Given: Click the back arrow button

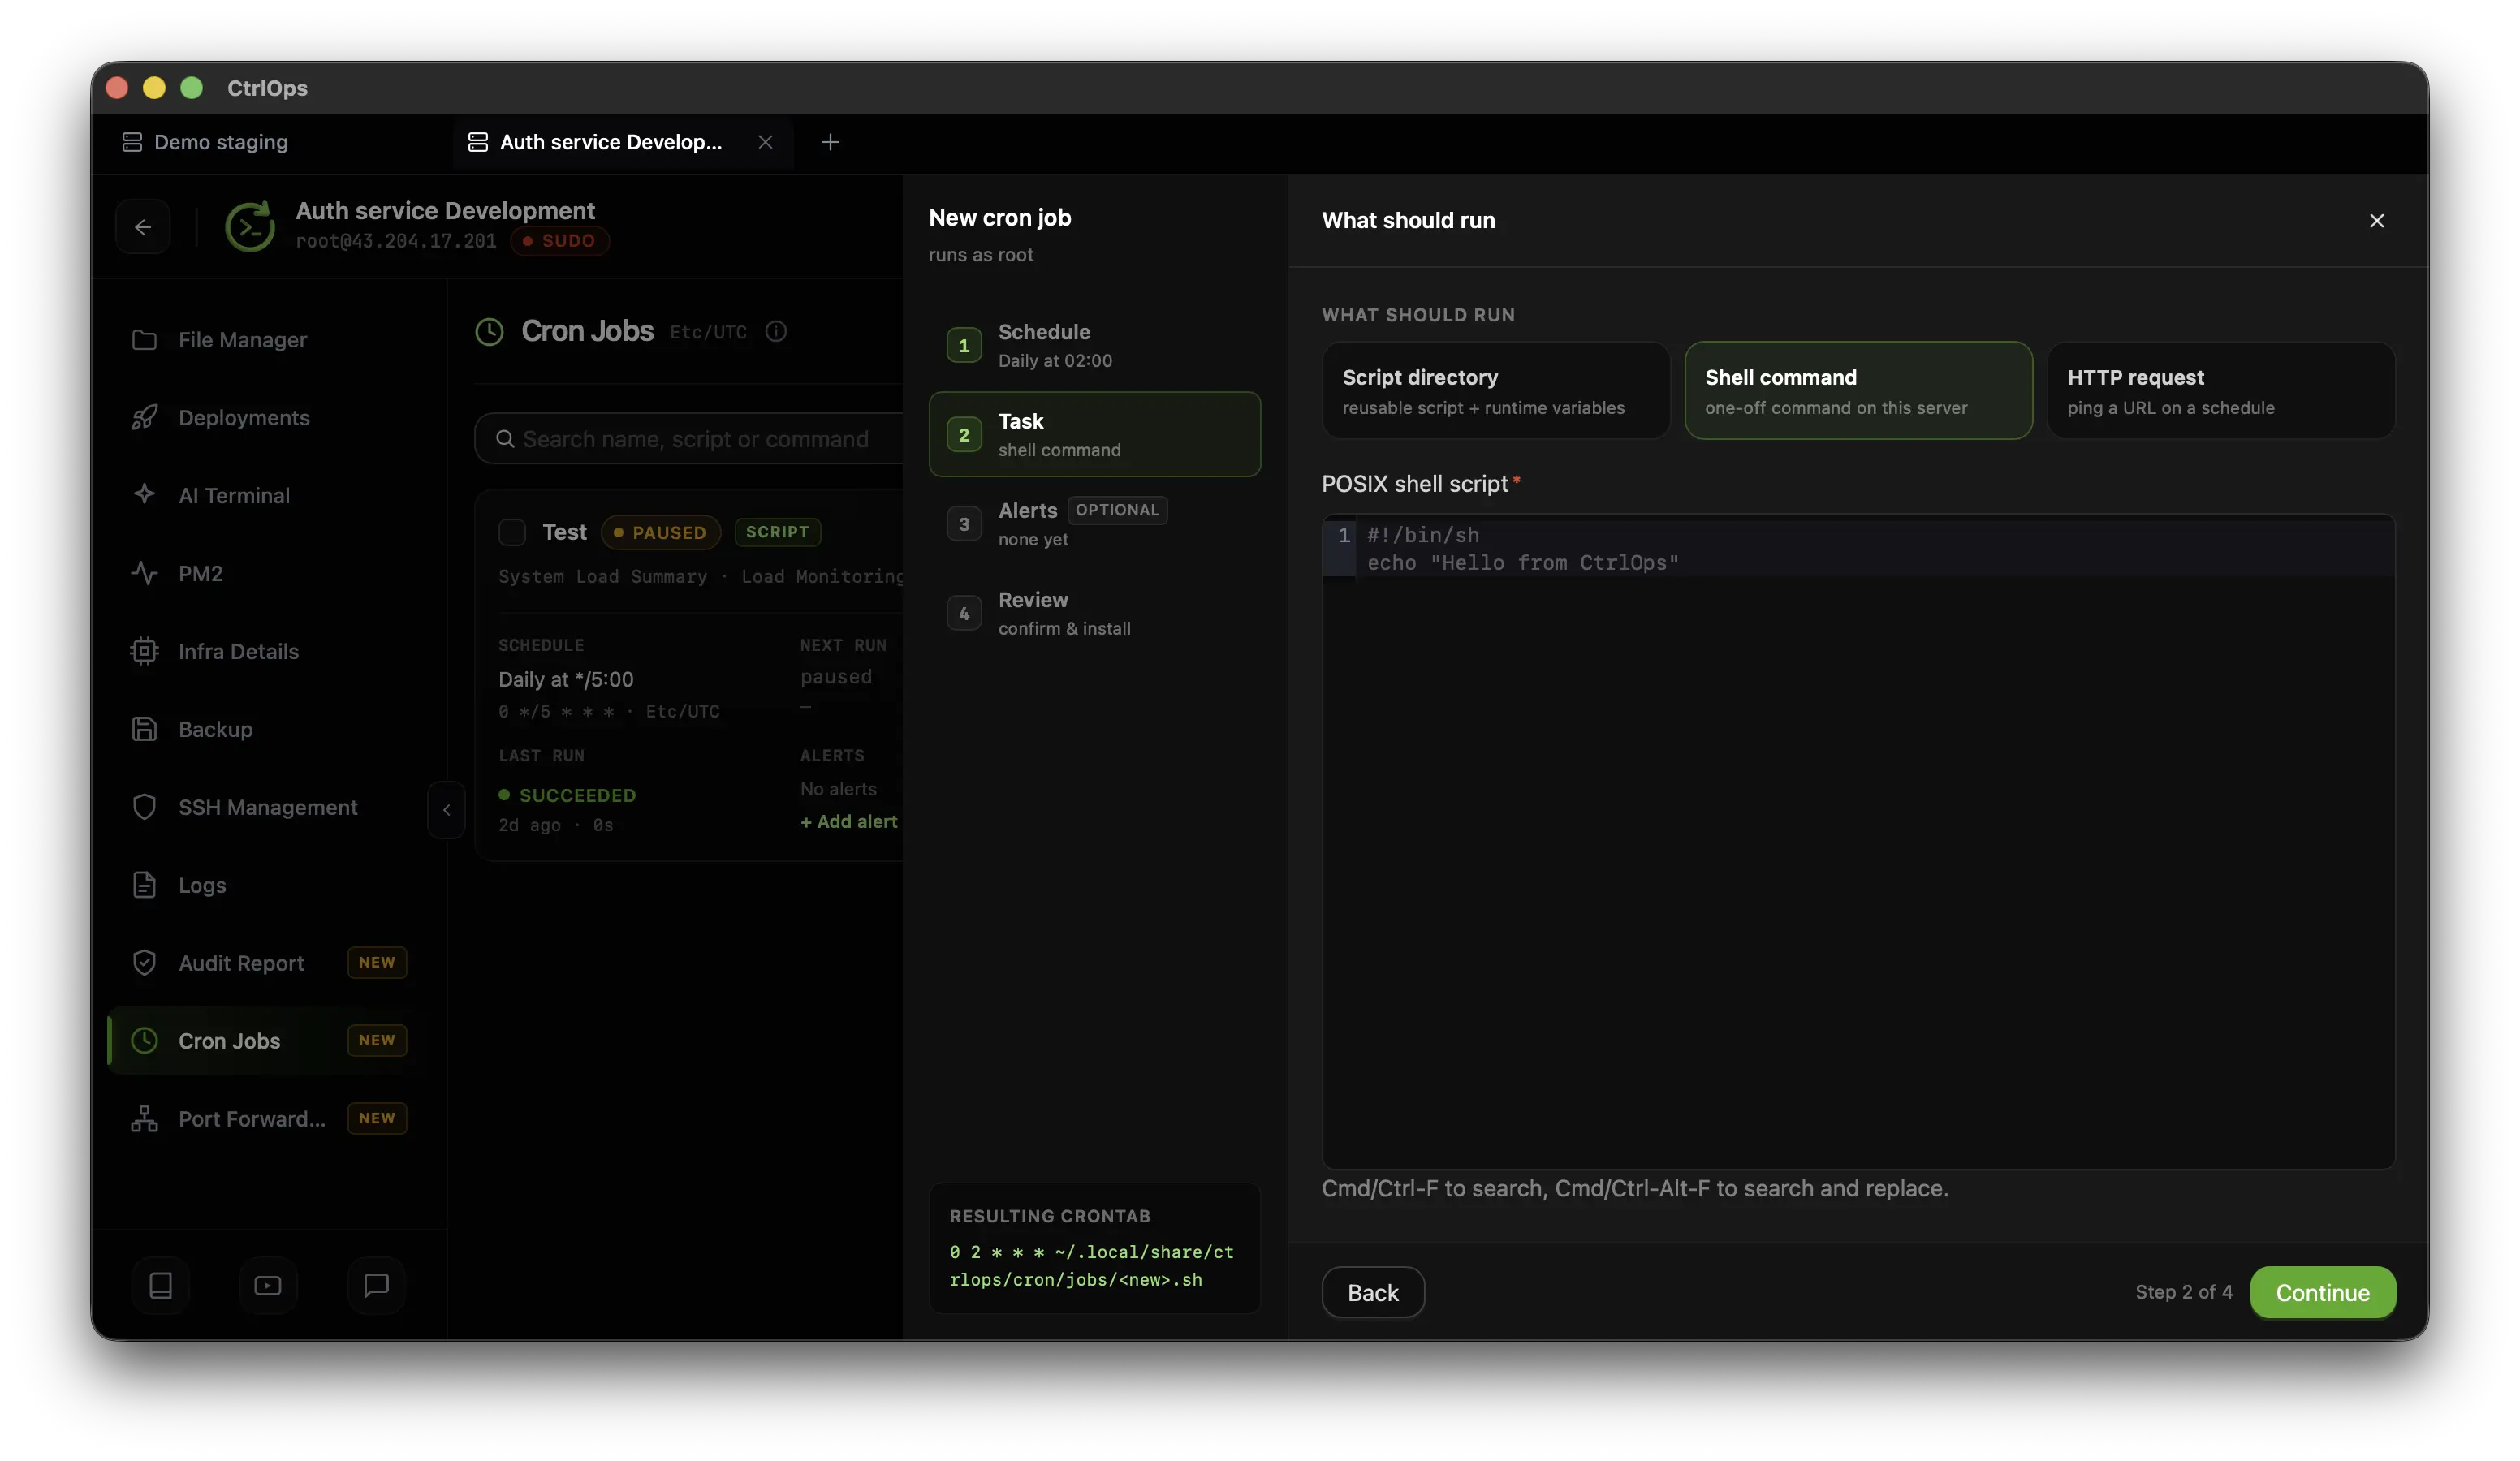Looking at the screenshot, I should pyautogui.click(x=143, y=227).
